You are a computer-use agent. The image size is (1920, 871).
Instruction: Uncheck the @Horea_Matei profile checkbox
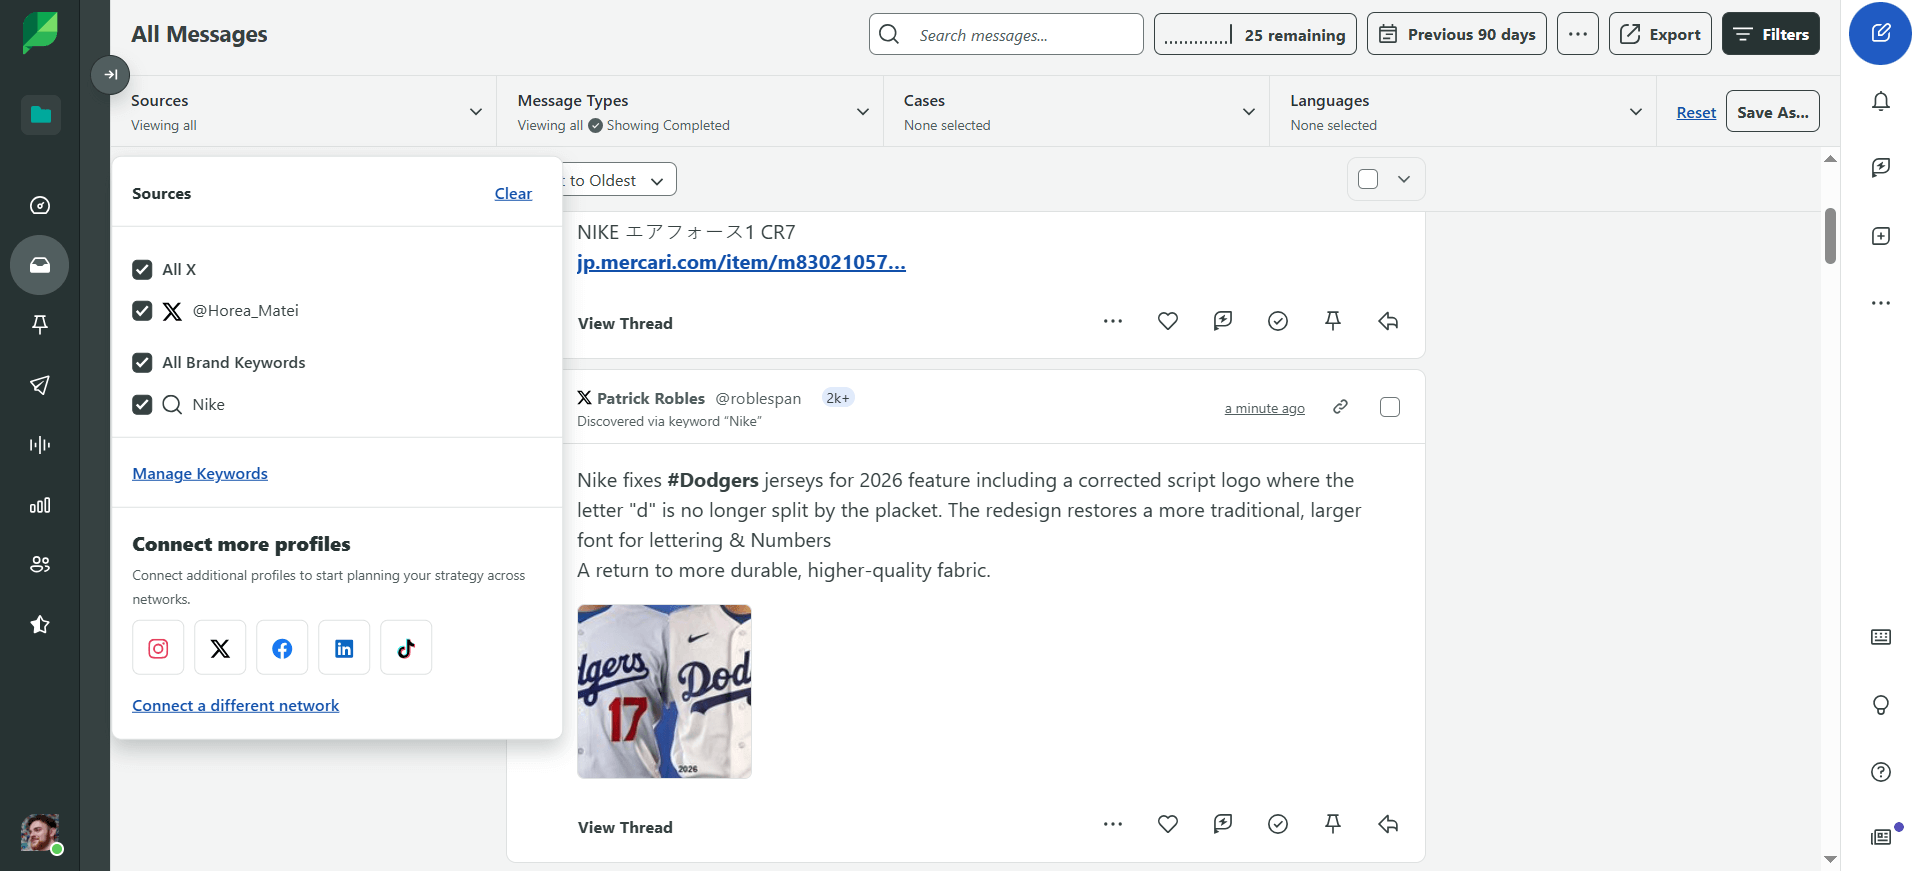click(x=142, y=311)
